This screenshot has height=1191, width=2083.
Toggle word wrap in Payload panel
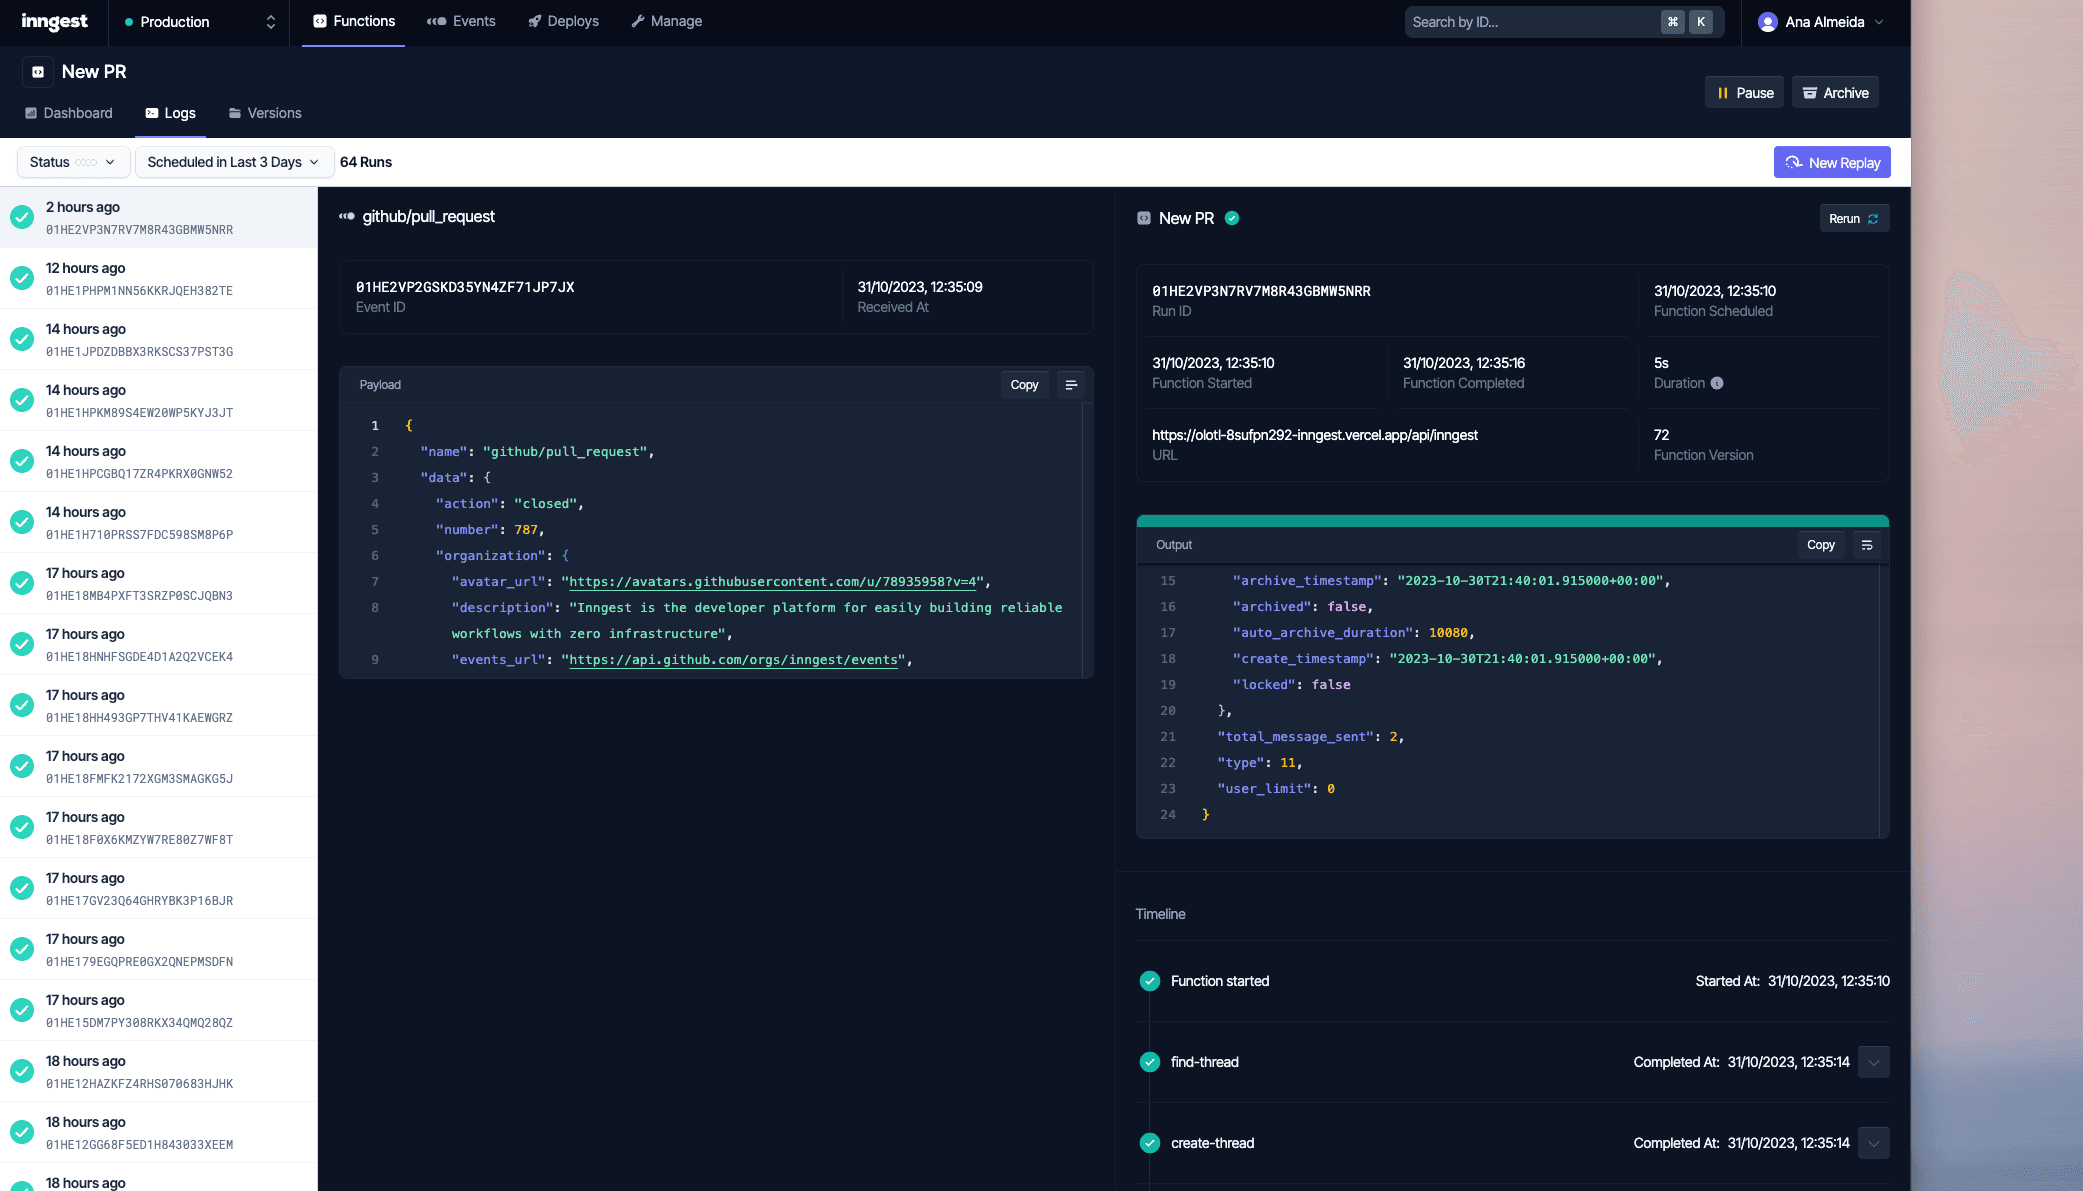[1071, 385]
